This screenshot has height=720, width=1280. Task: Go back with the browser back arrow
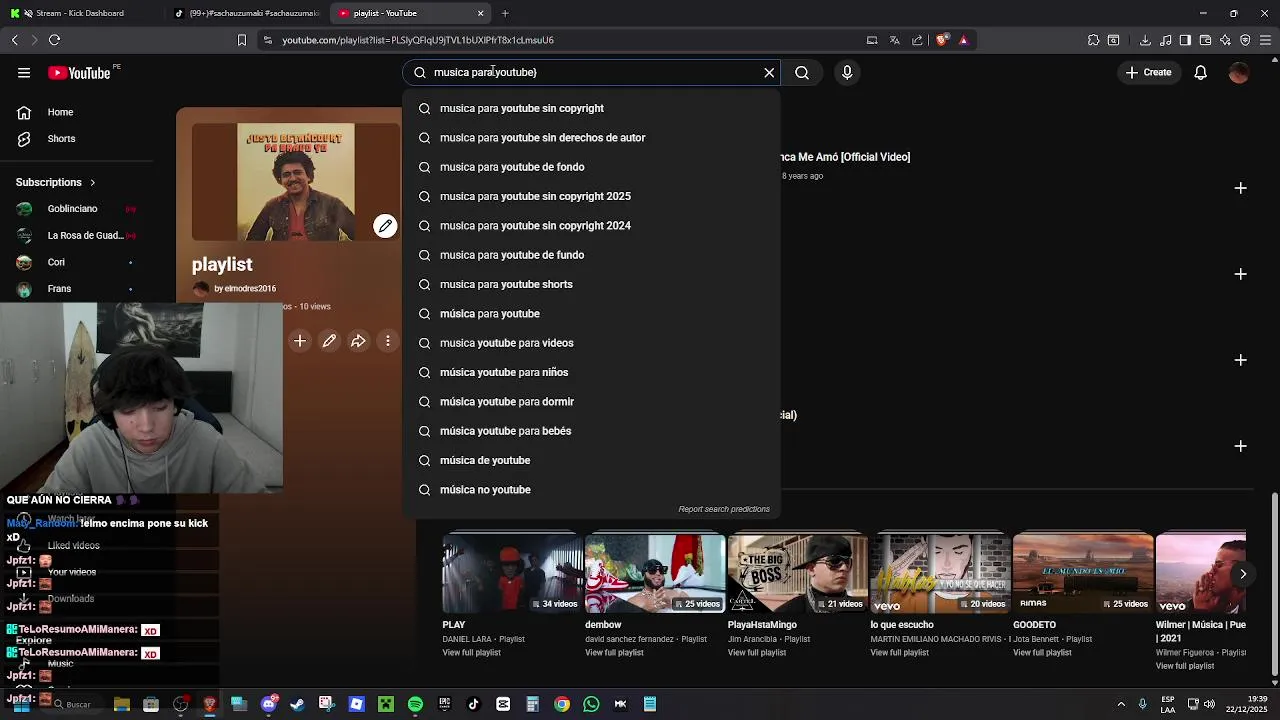point(15,40)
